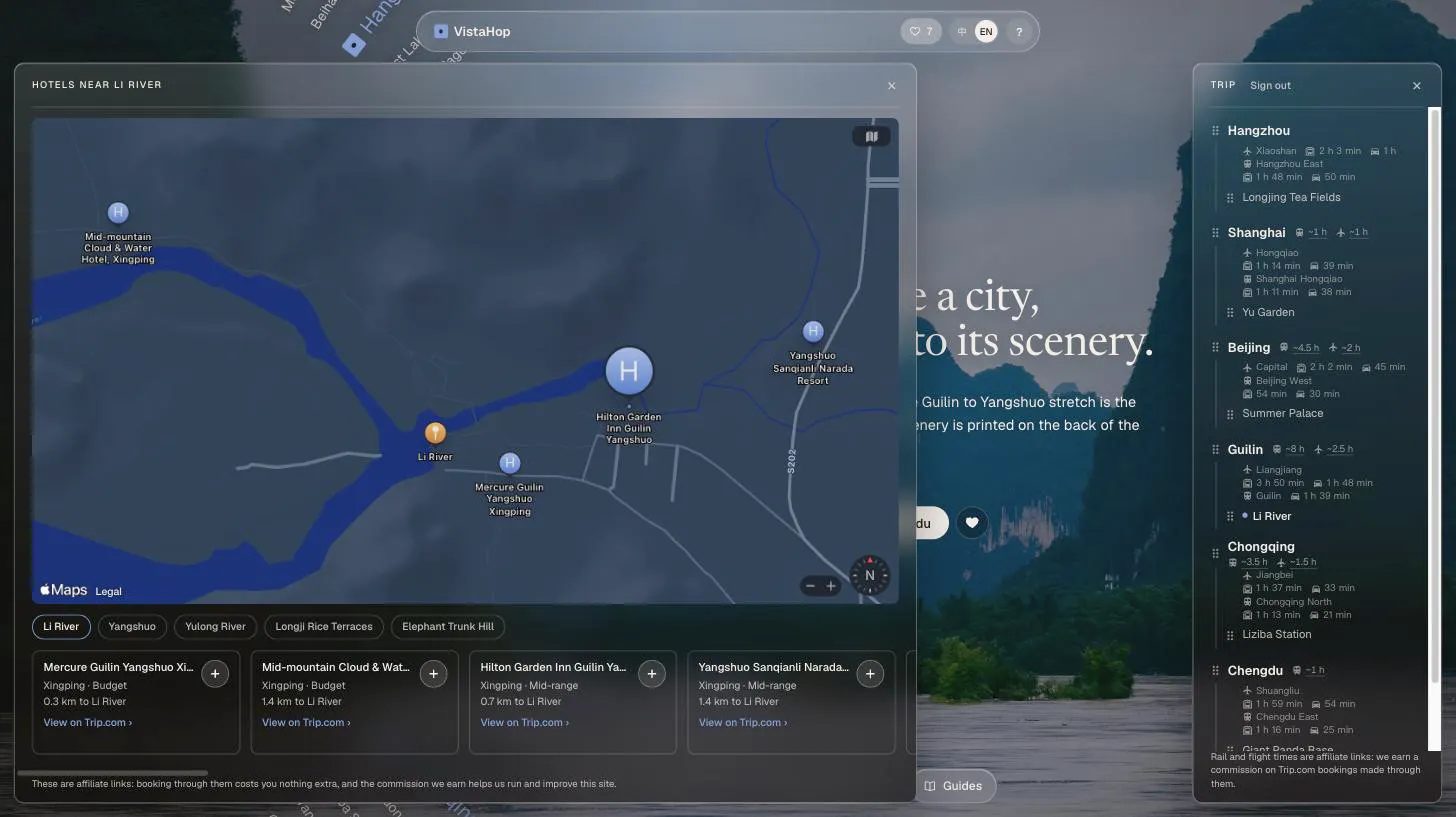Add Yangshuo Sanqianli Narada with plus
This screenshot has width=1456, height=817.
tap(870, 674)
